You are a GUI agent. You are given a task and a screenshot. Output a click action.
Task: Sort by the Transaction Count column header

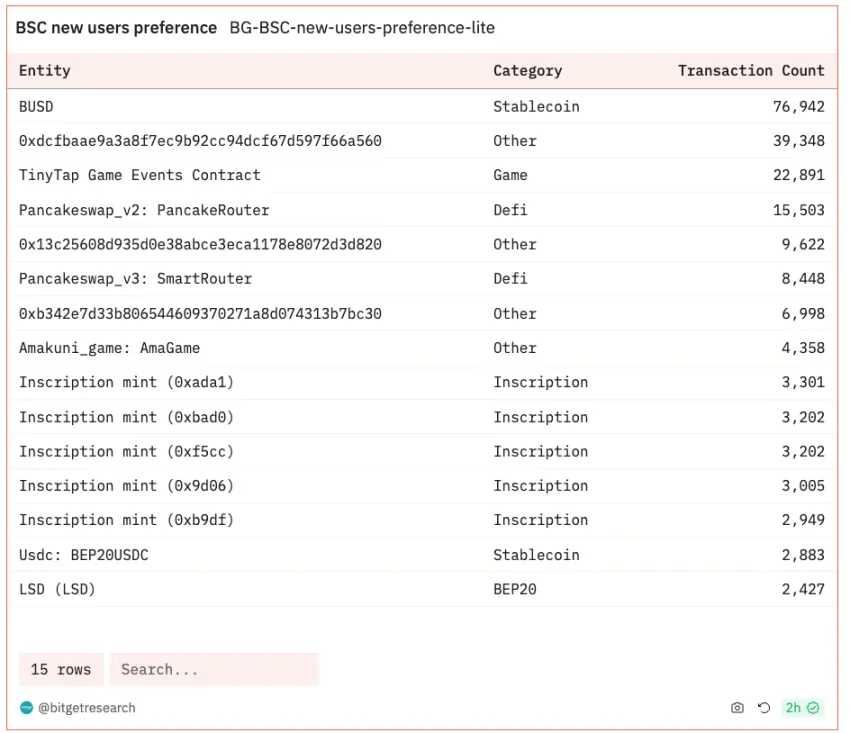coord(751,71)
